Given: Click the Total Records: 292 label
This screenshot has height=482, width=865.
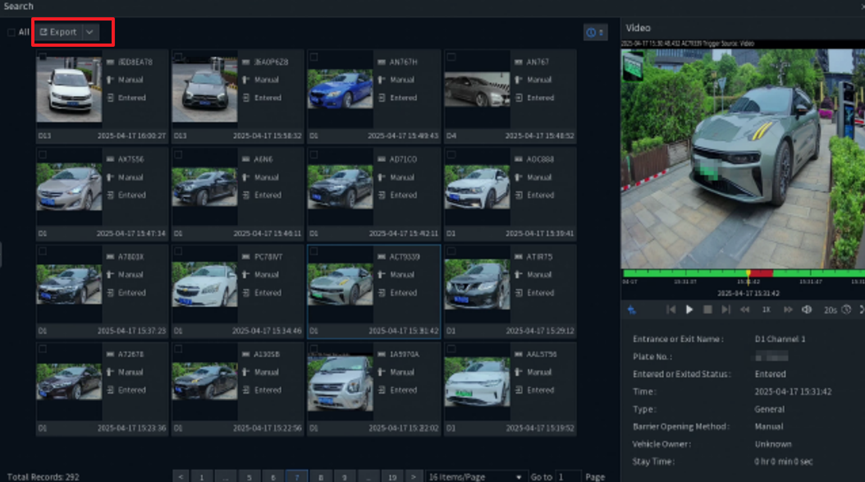Looking at the screenshot, I should [43, 477].
